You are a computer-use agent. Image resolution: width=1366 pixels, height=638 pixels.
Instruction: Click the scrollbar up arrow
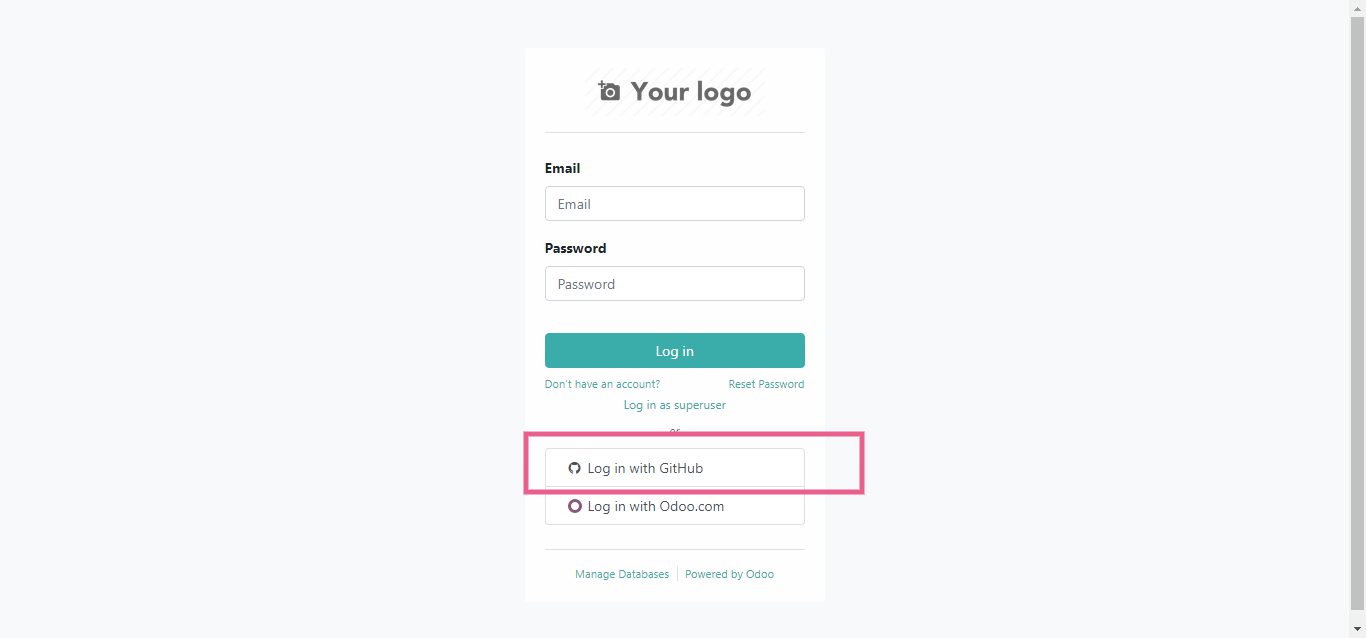1357,8
